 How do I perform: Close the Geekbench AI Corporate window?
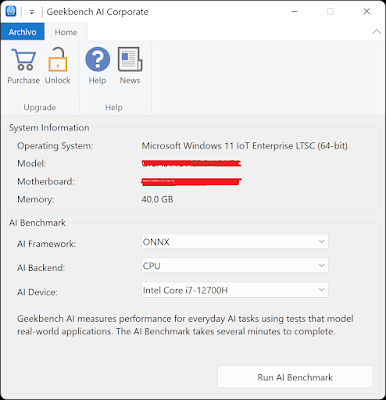(367, 12)
